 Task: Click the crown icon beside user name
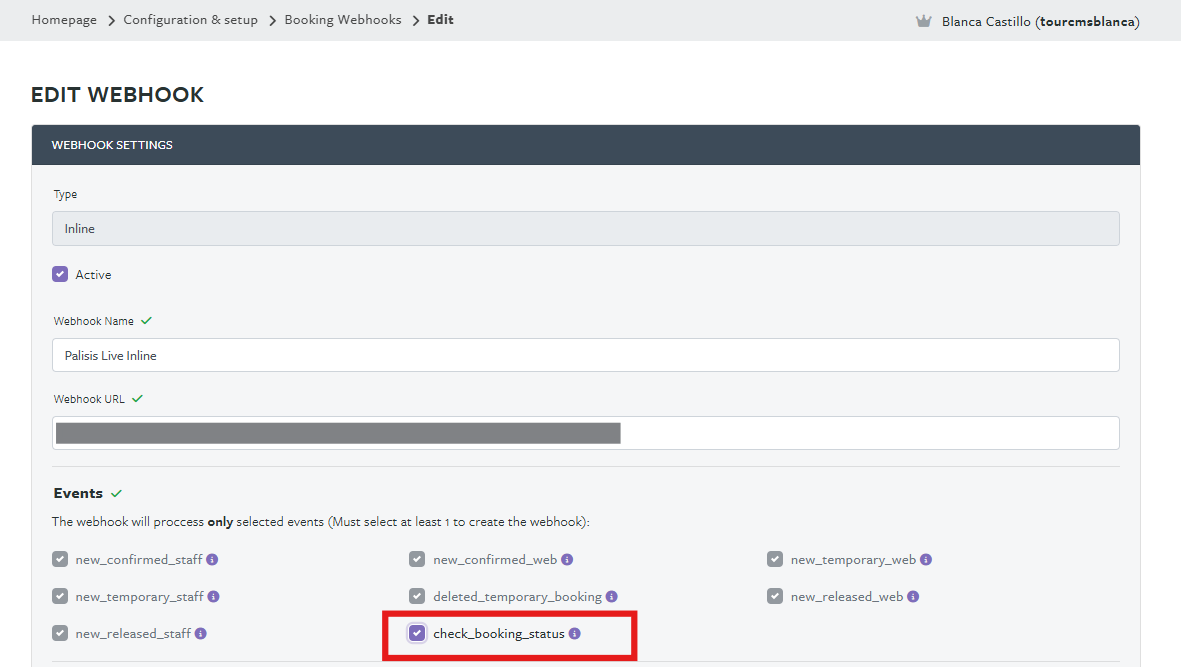click(924, 21)
